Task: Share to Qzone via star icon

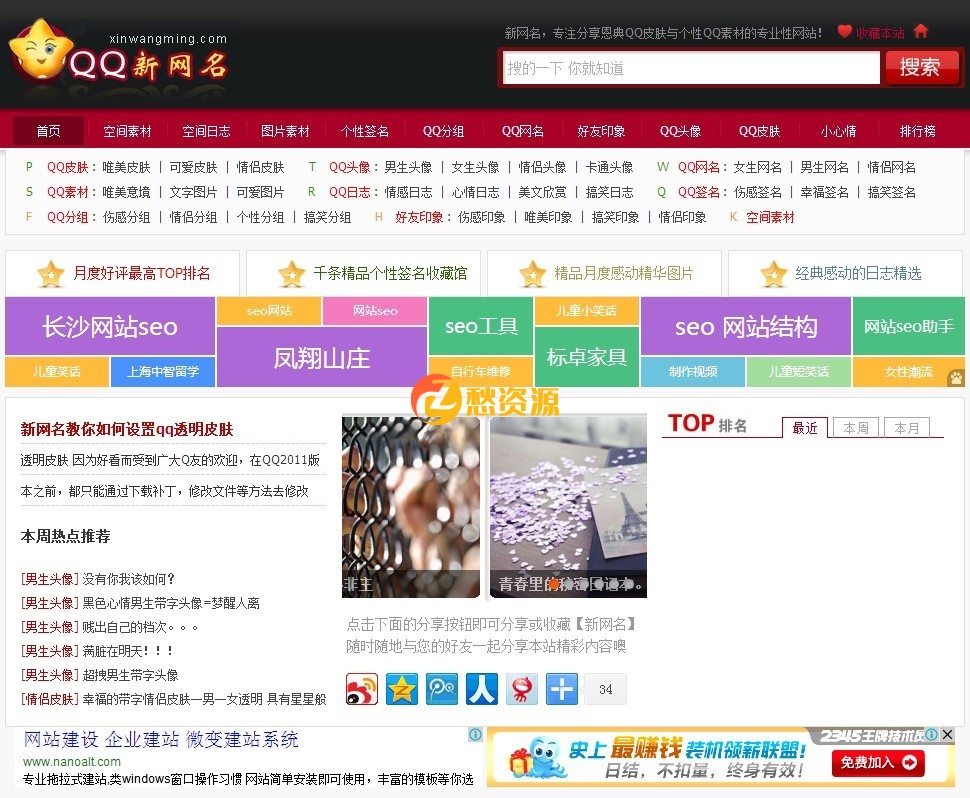Action: 402,689
